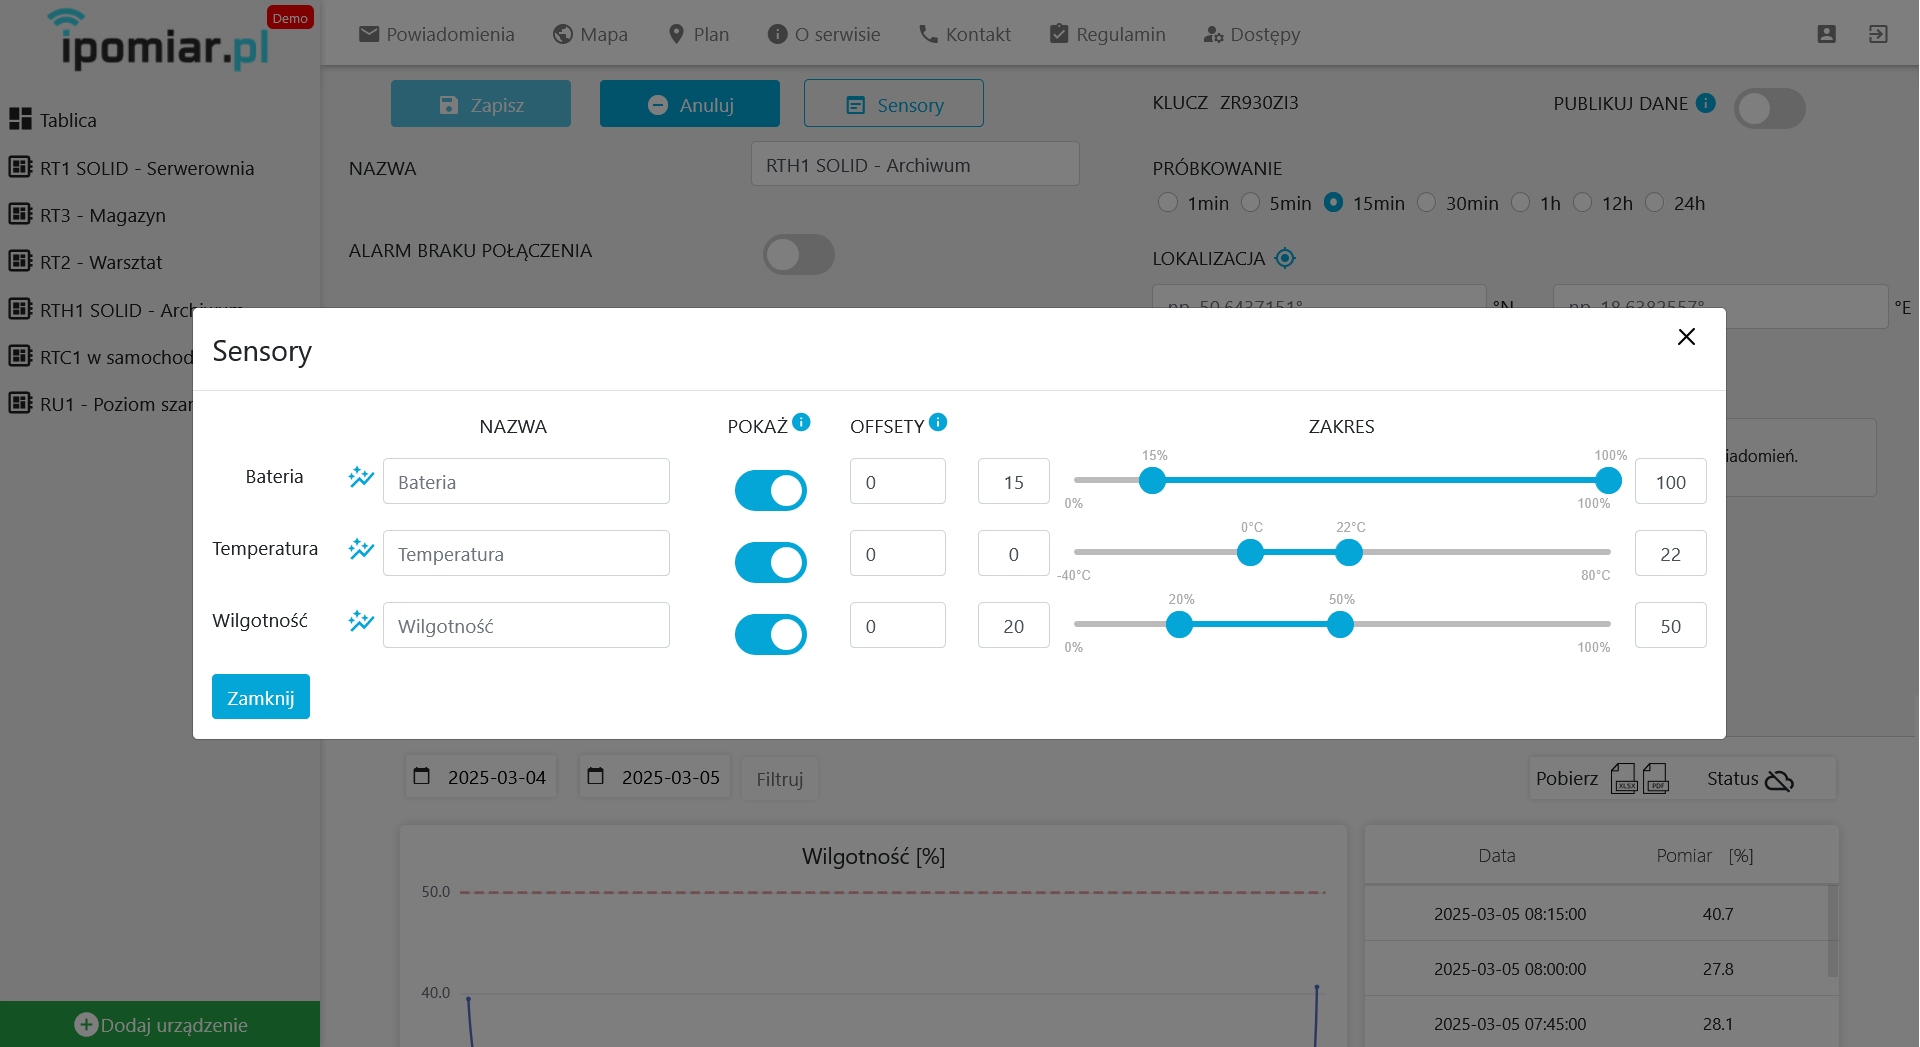Toggle the Bateria show switch off
This screenshot has width=1920, height=1047.
771,490
